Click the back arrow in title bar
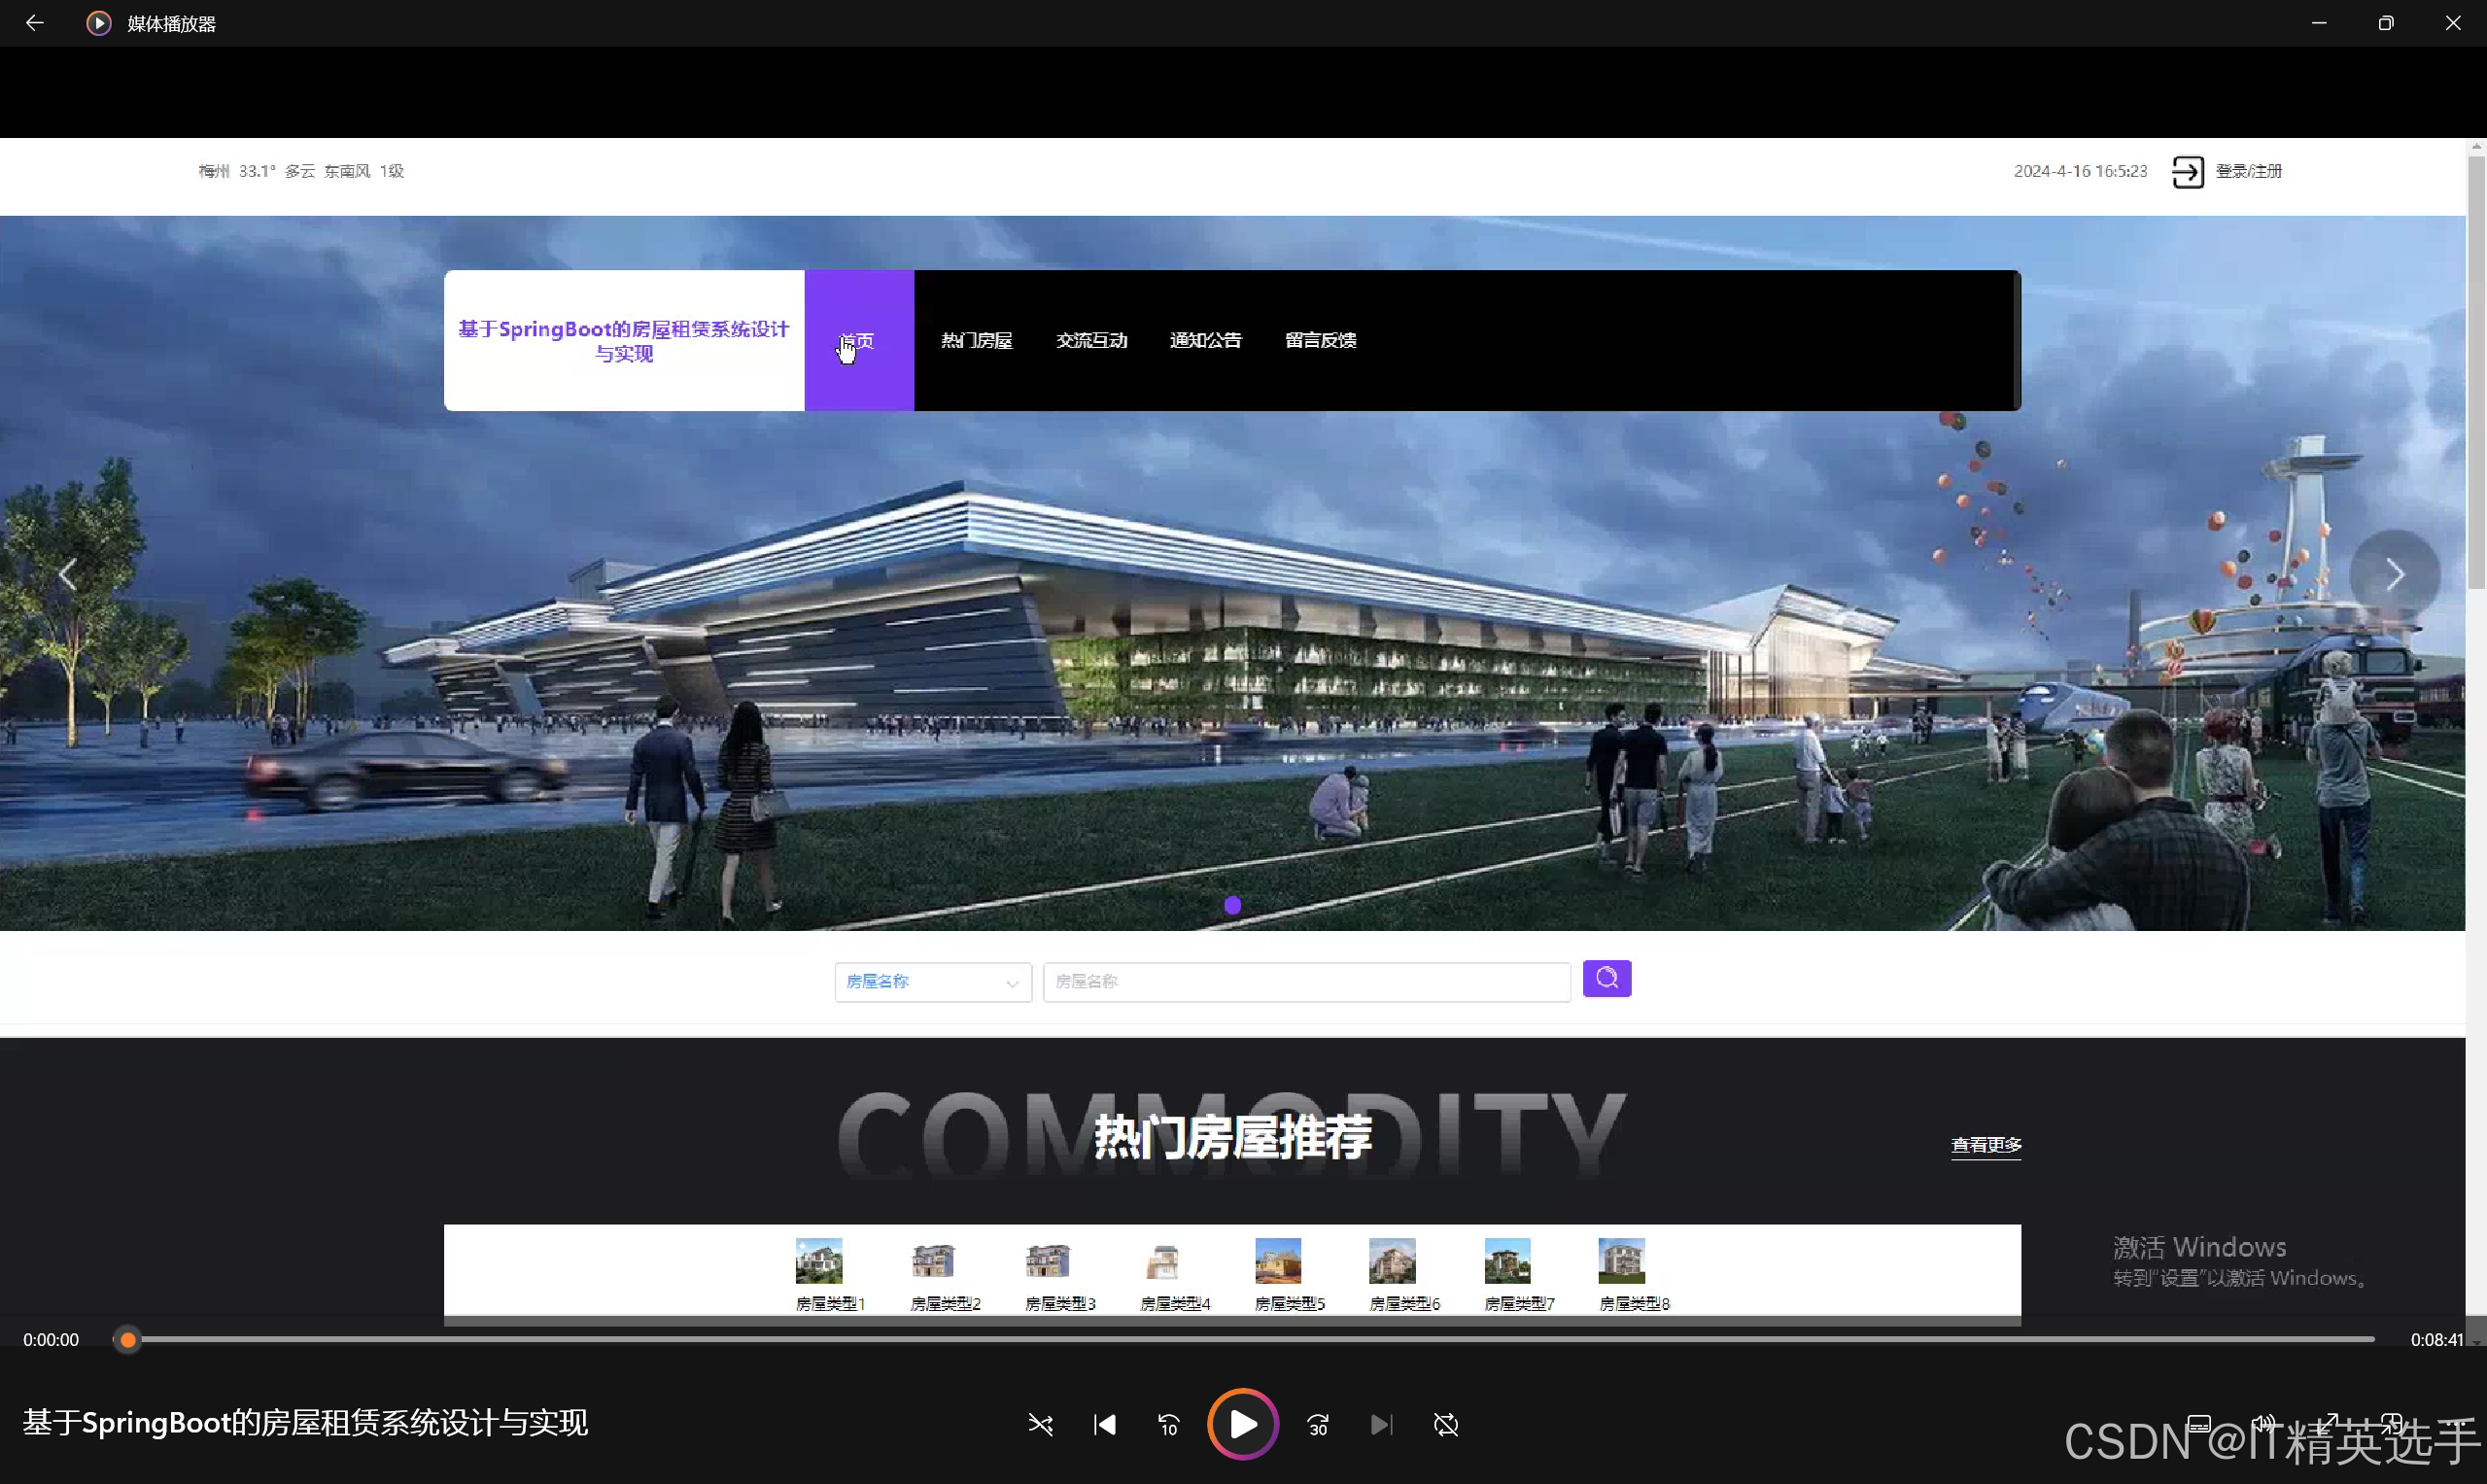 tap(34, 23)
